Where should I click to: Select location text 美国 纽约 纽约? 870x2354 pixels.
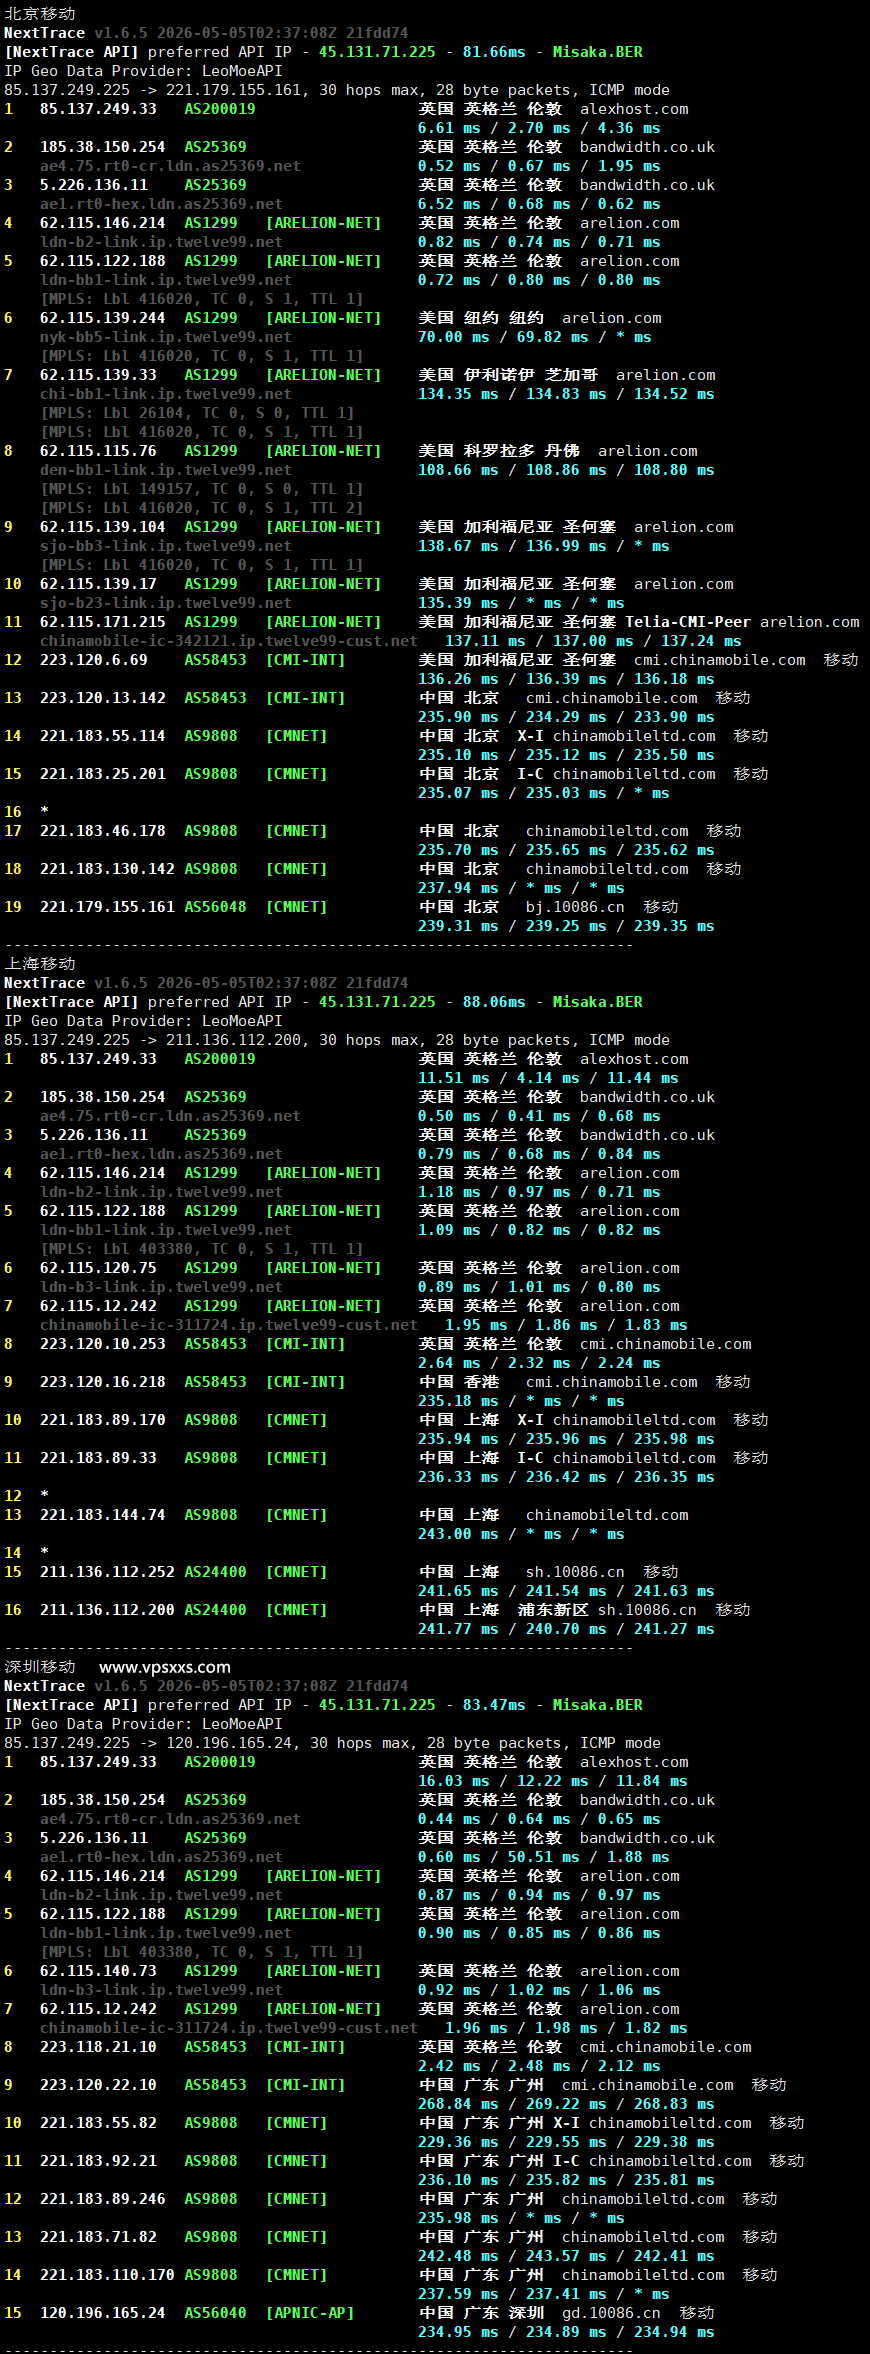click(481, 318)
